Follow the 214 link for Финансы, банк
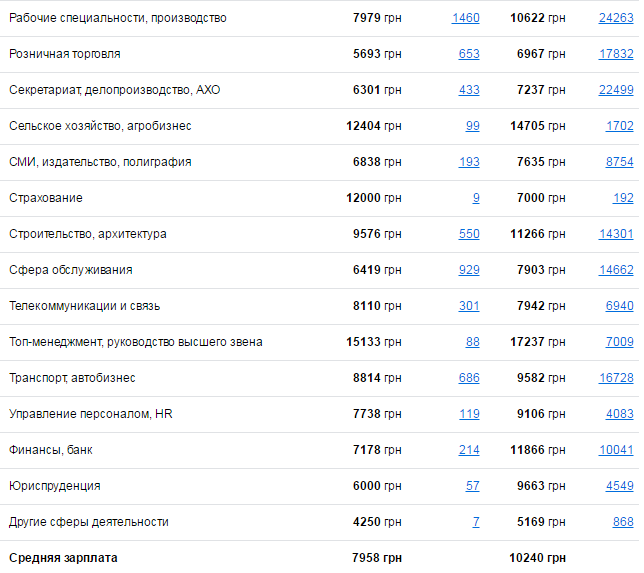644x573 pixels. [468, 450]
